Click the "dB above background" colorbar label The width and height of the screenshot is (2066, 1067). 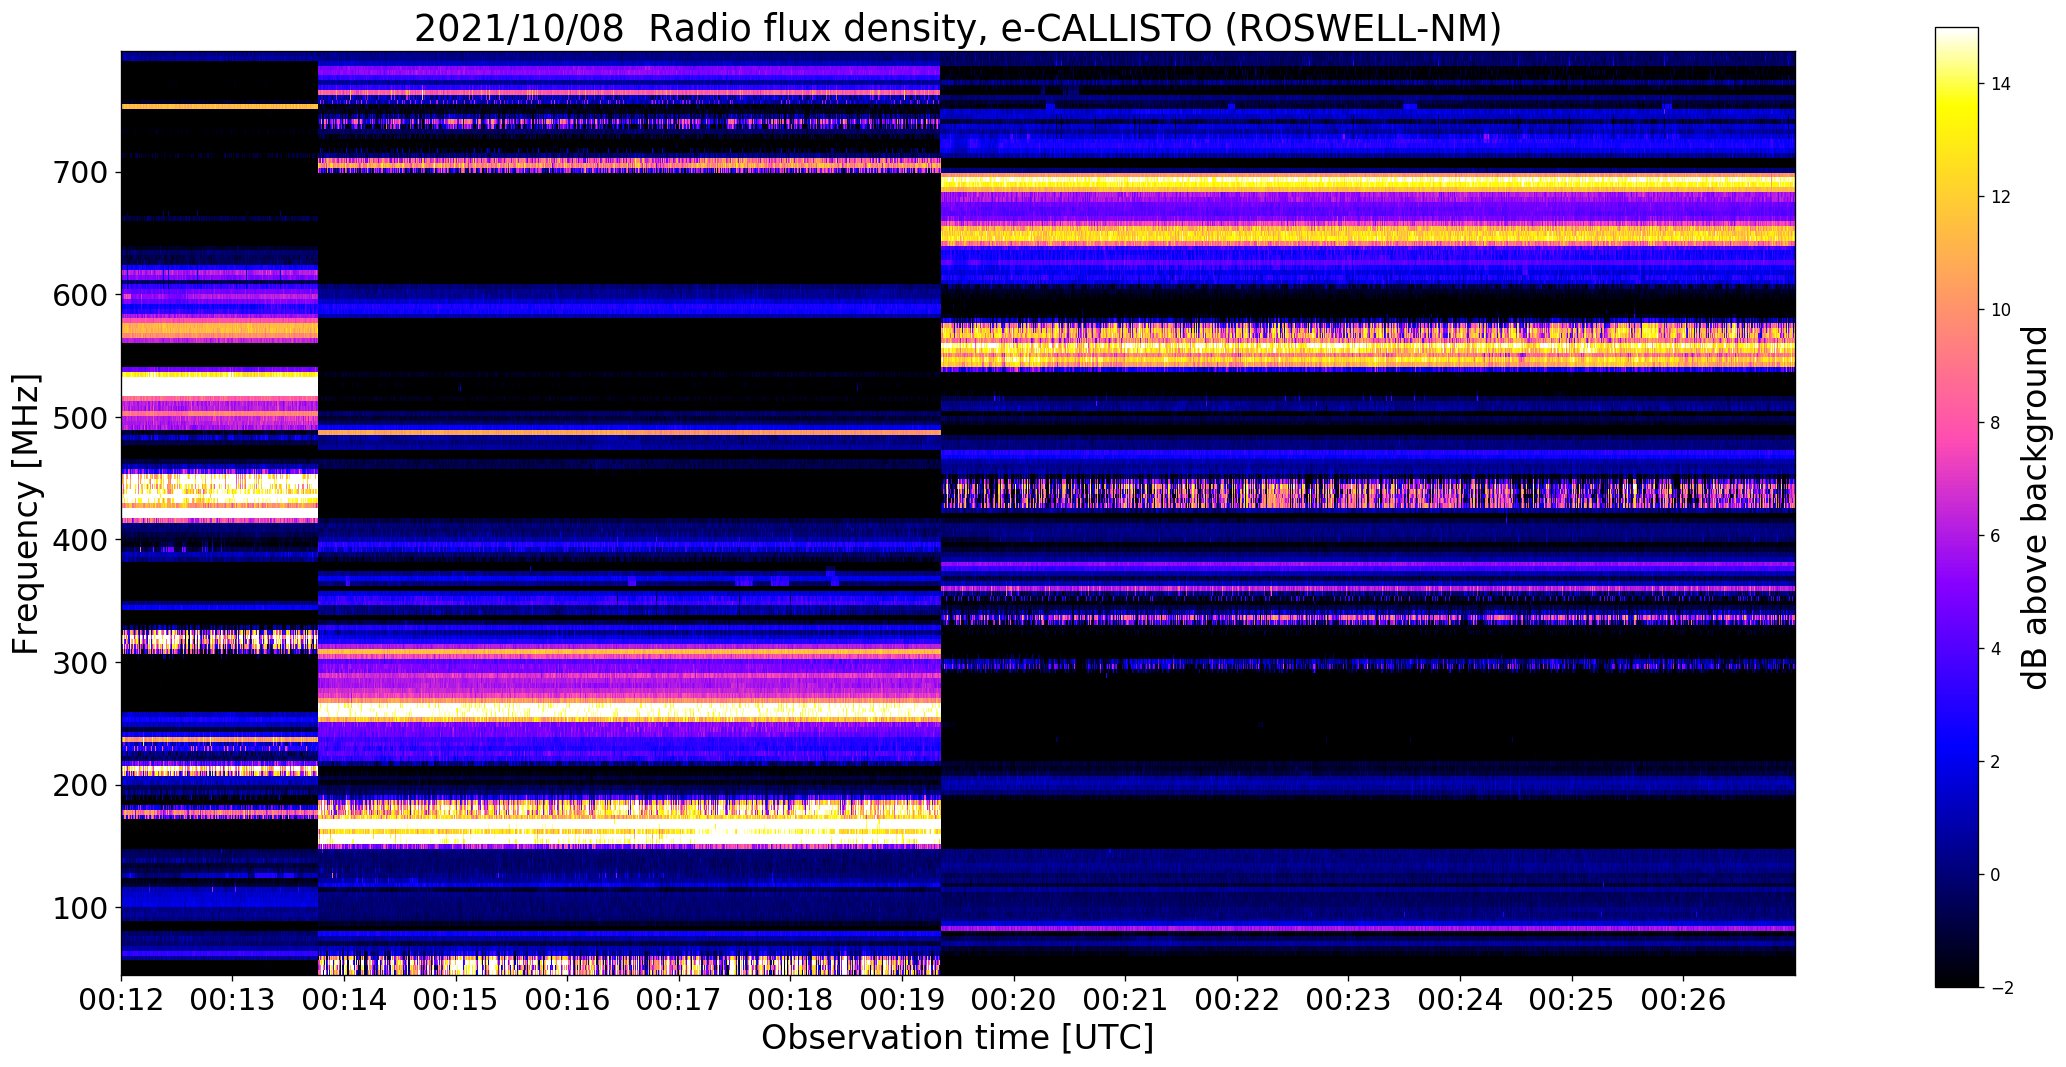pos(2035,508)
